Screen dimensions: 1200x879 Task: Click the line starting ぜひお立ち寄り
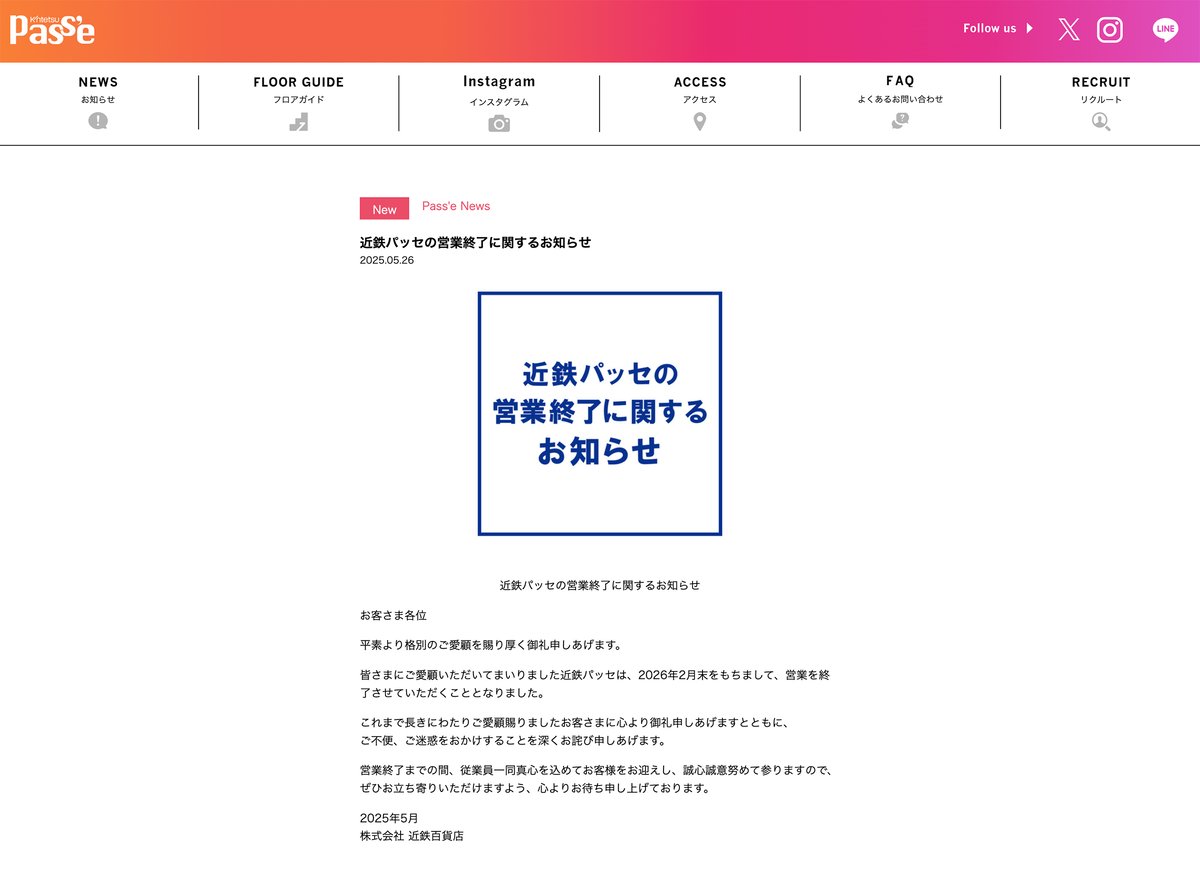[535, 788]
